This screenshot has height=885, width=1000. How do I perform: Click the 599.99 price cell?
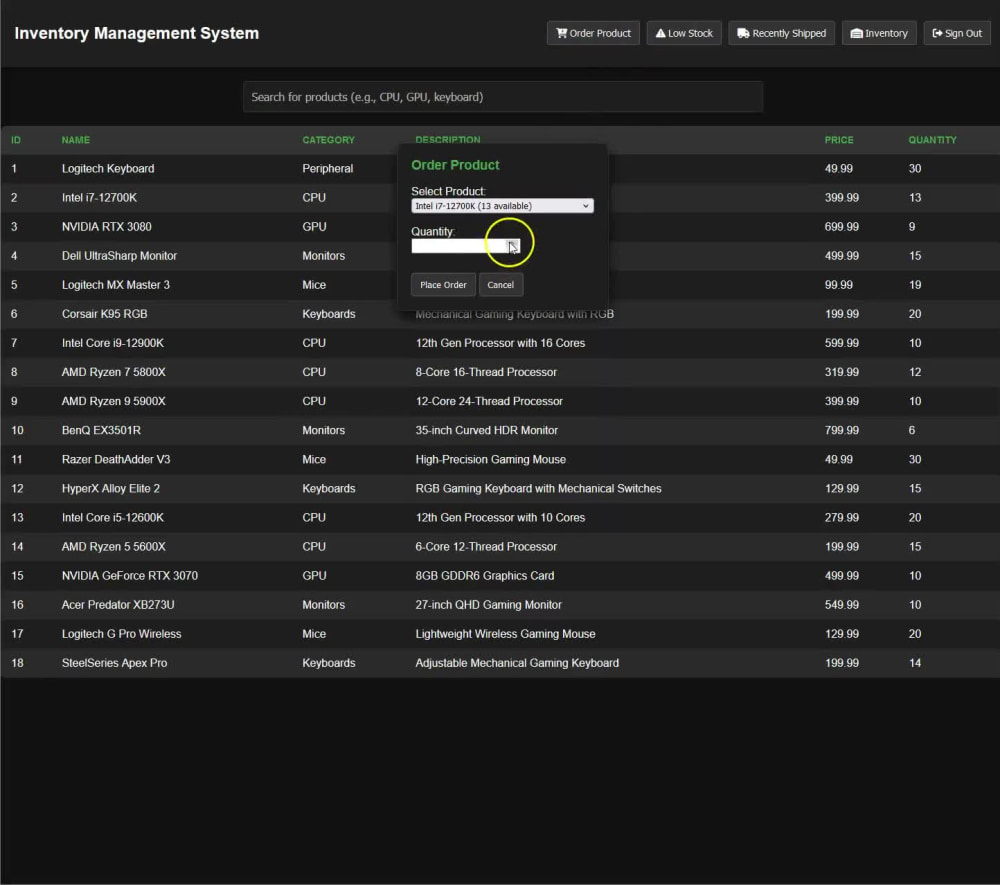(x=841, y=343)
